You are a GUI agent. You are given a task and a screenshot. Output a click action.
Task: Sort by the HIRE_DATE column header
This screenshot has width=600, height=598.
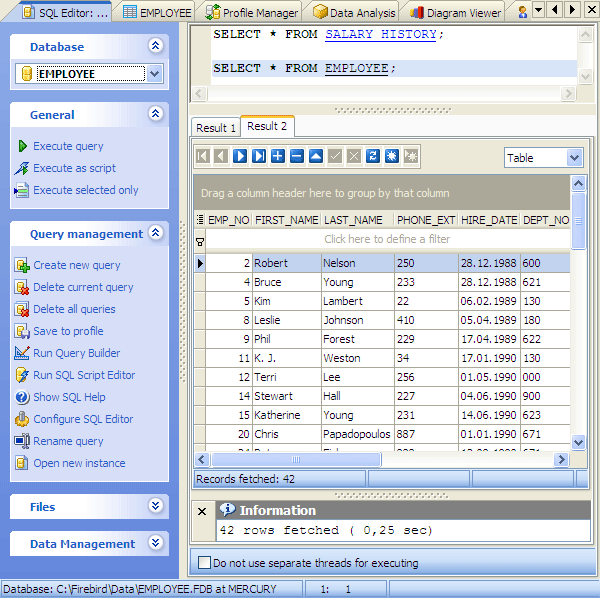click(x=489, y=220)
